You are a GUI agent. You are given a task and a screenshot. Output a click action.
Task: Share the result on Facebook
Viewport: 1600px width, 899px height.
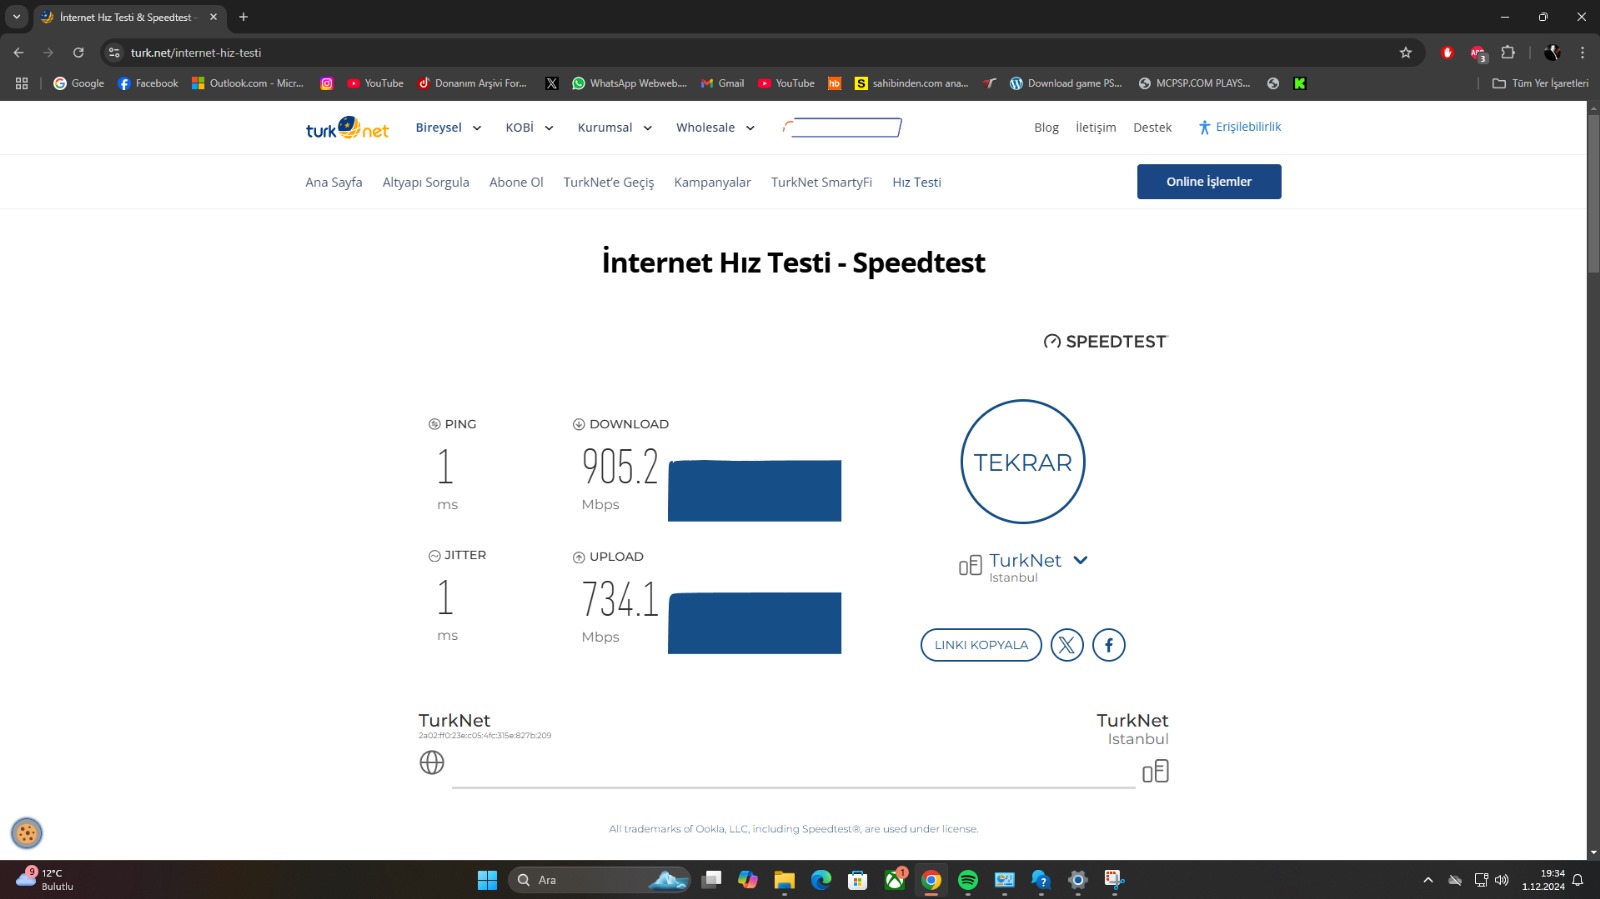1109,645
